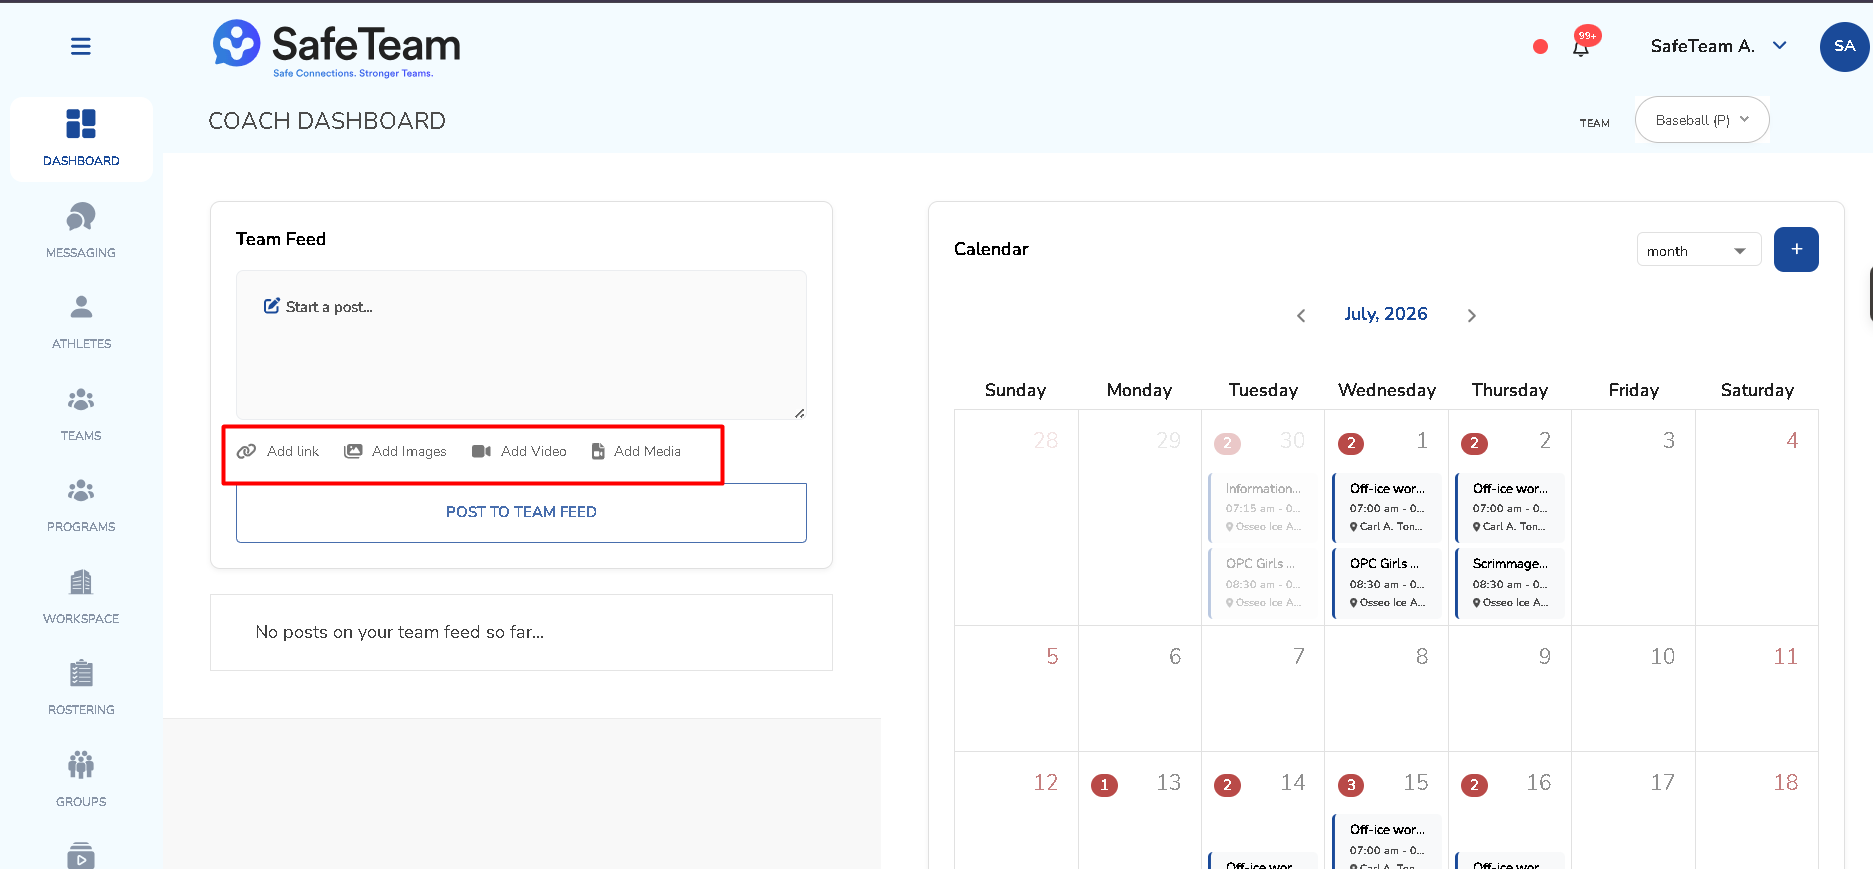The height and width of the screenshot is (869, 1873).
Task: Open Rostering from the sidebar
Action: click(x=81, y=688)
